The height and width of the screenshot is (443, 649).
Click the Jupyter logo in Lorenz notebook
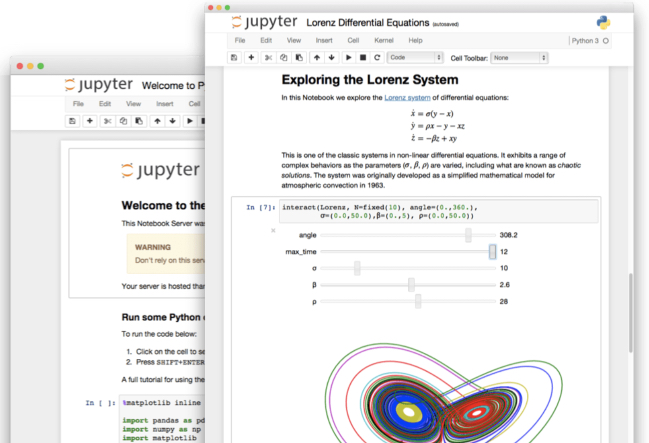pos(264,22)
